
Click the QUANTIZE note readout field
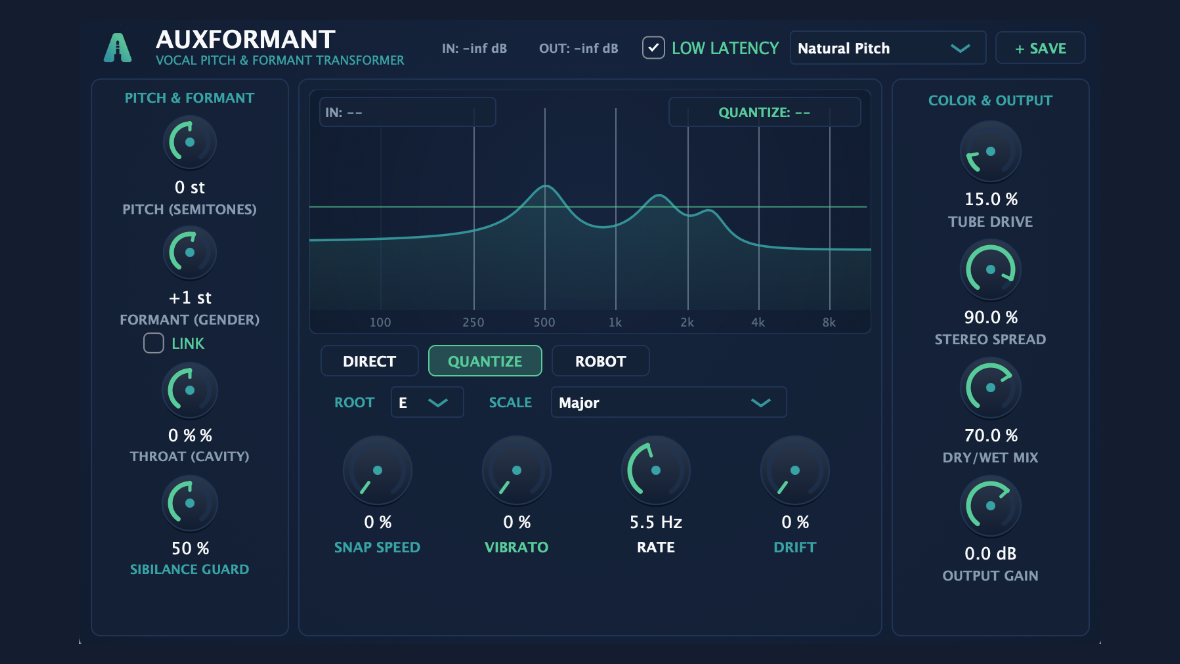pos(765,112)
